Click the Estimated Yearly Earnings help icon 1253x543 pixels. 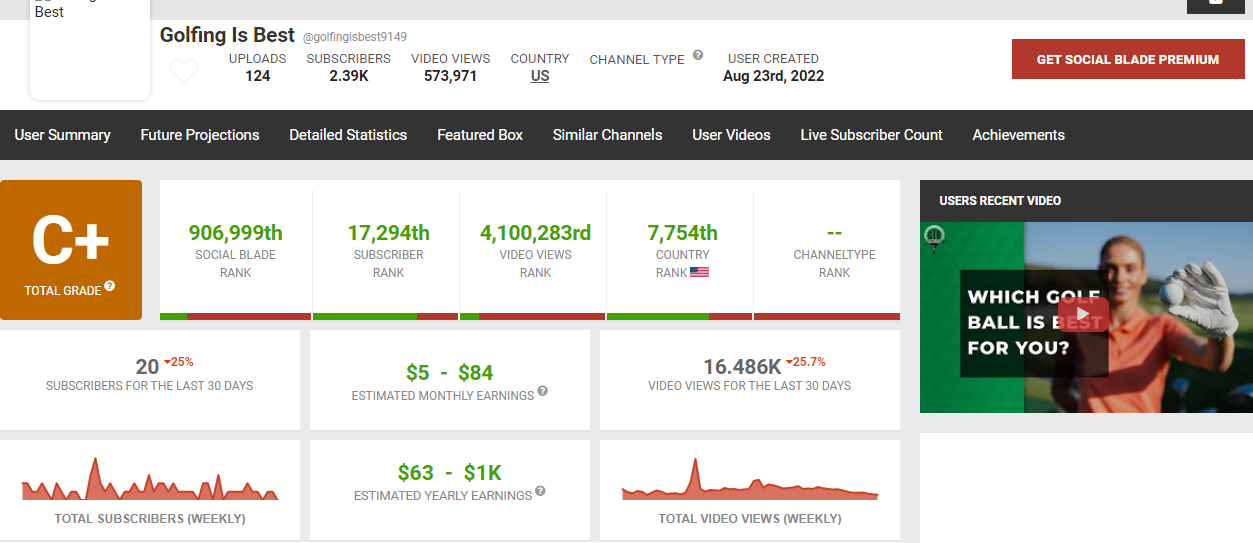tap(540, 491)
